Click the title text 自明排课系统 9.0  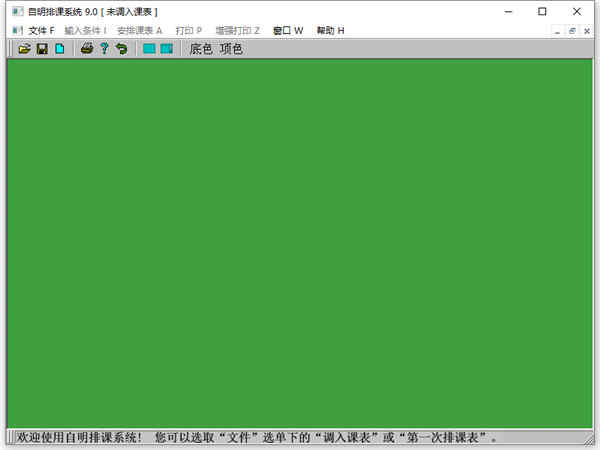[x=63, y=11]
